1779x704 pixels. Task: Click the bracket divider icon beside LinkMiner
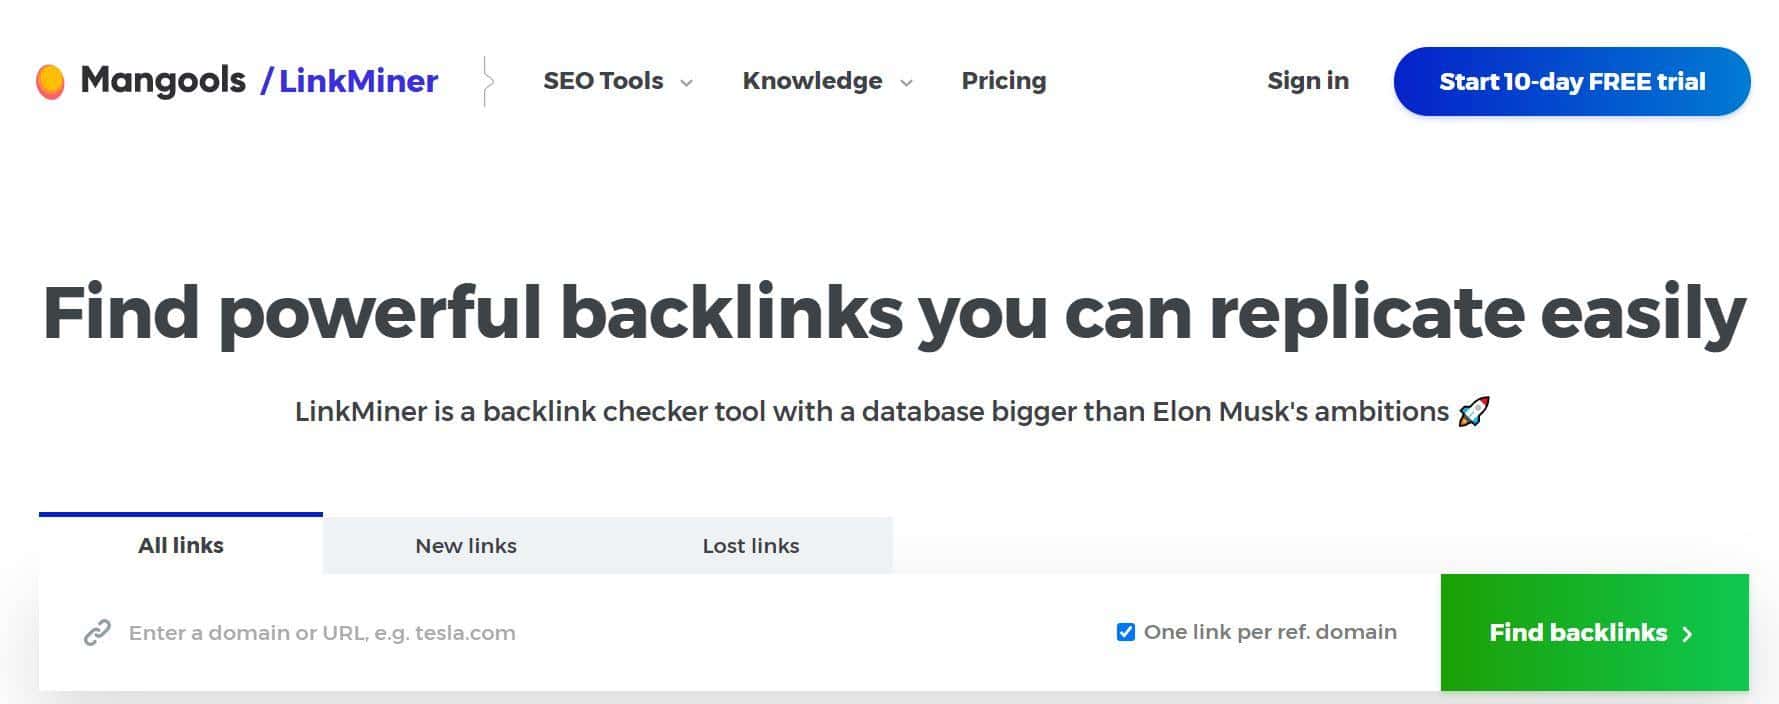(487, 81)
